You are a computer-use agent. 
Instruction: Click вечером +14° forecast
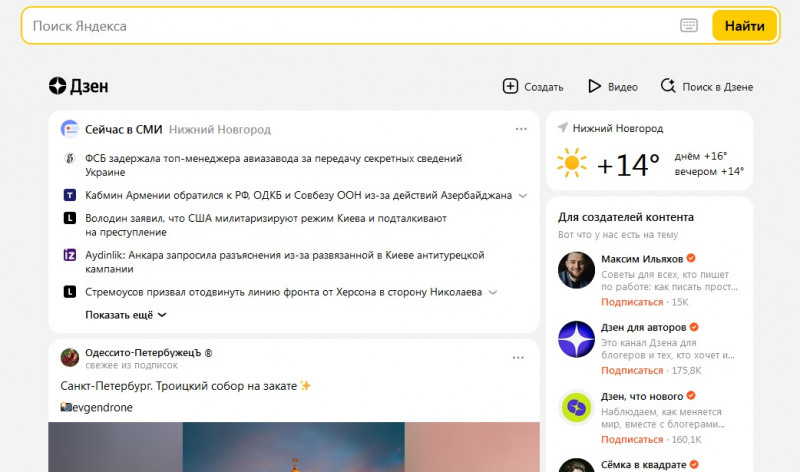point(709,171)
